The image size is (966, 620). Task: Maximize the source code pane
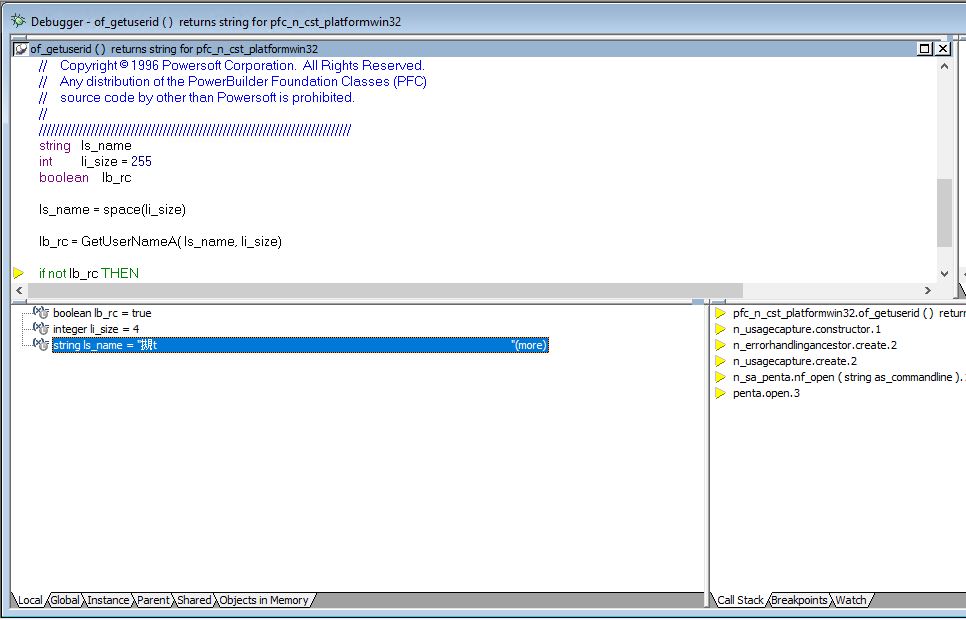[x=924, y=49]
